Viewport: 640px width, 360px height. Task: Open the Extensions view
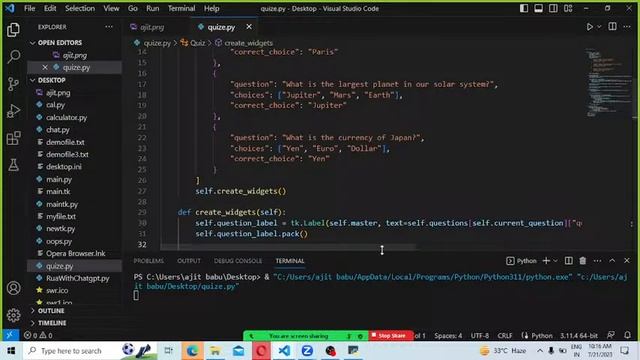pyautogui.click(x=13, y=138)
